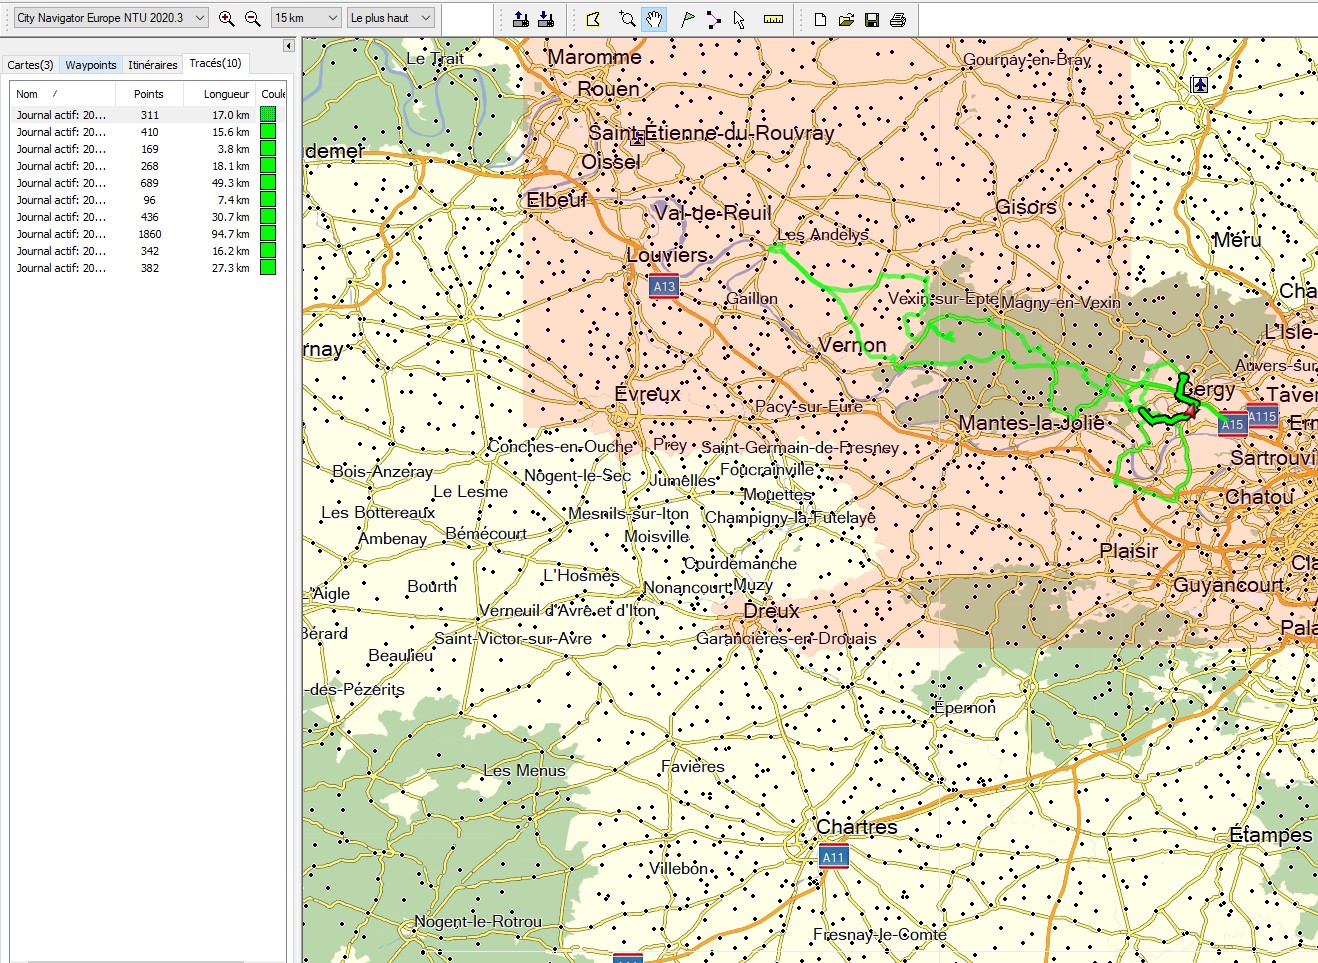Switch to the Cartes(3) tab

(x=30, y=65)
